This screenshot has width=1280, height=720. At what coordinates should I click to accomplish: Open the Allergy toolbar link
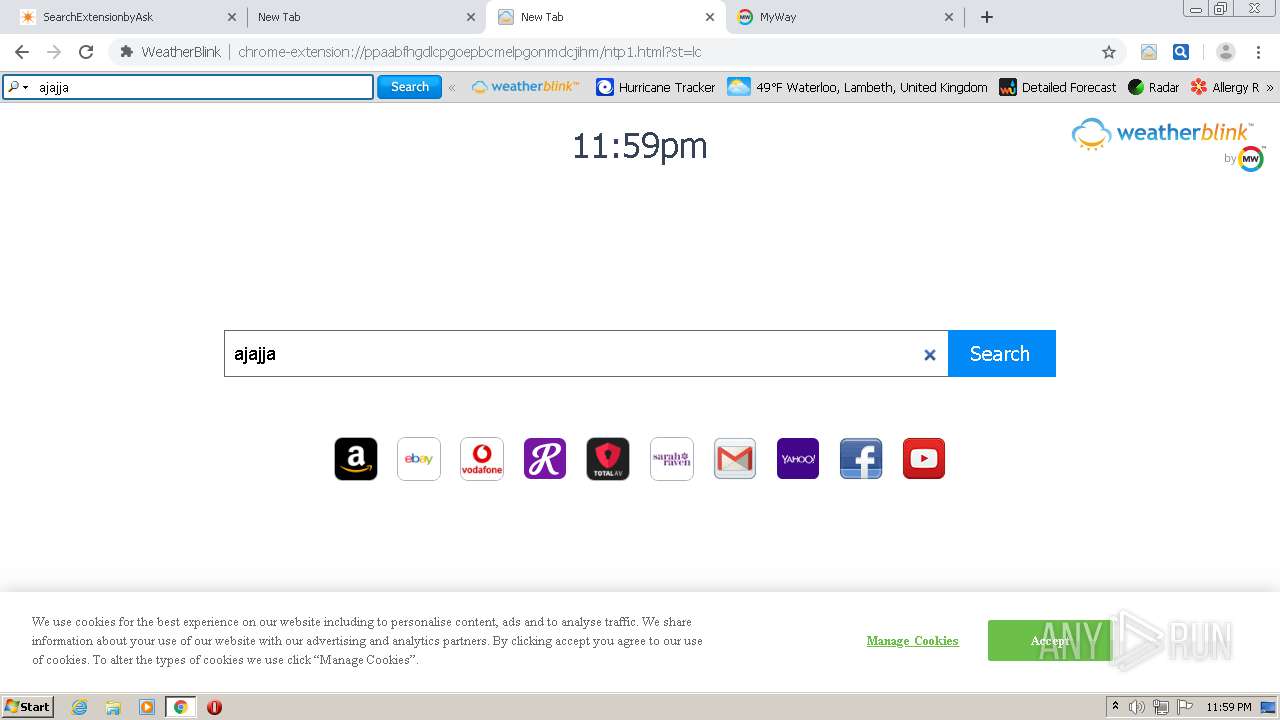(1225, 87)
